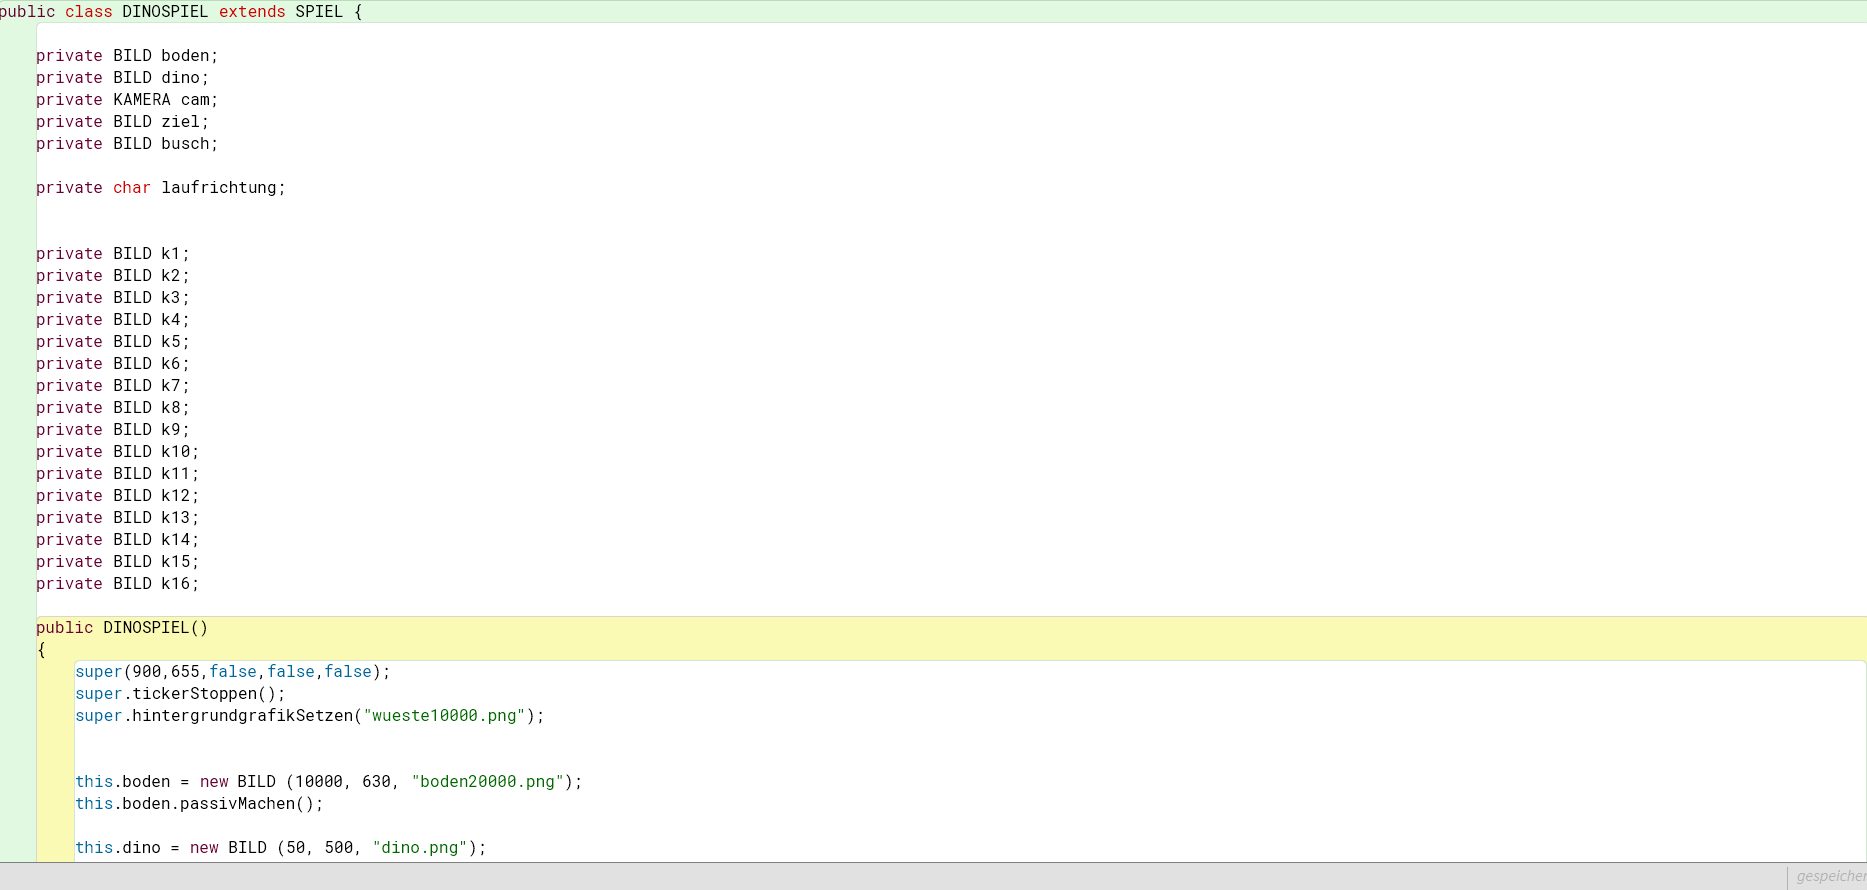Click the 'KAMERA cam' field declaration
Image resolution: width=1867 pixels, height=890 pixels.
pos(165,100)
